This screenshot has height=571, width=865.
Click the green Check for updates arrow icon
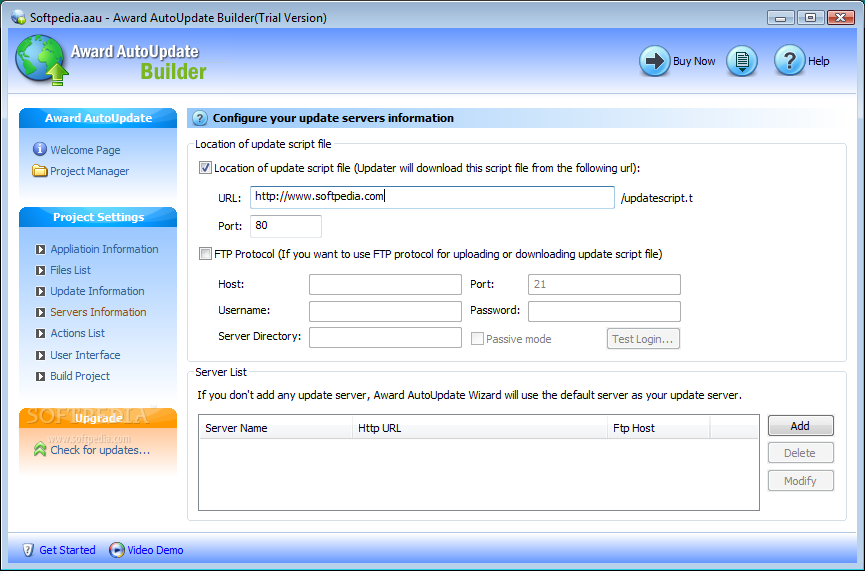40,449
